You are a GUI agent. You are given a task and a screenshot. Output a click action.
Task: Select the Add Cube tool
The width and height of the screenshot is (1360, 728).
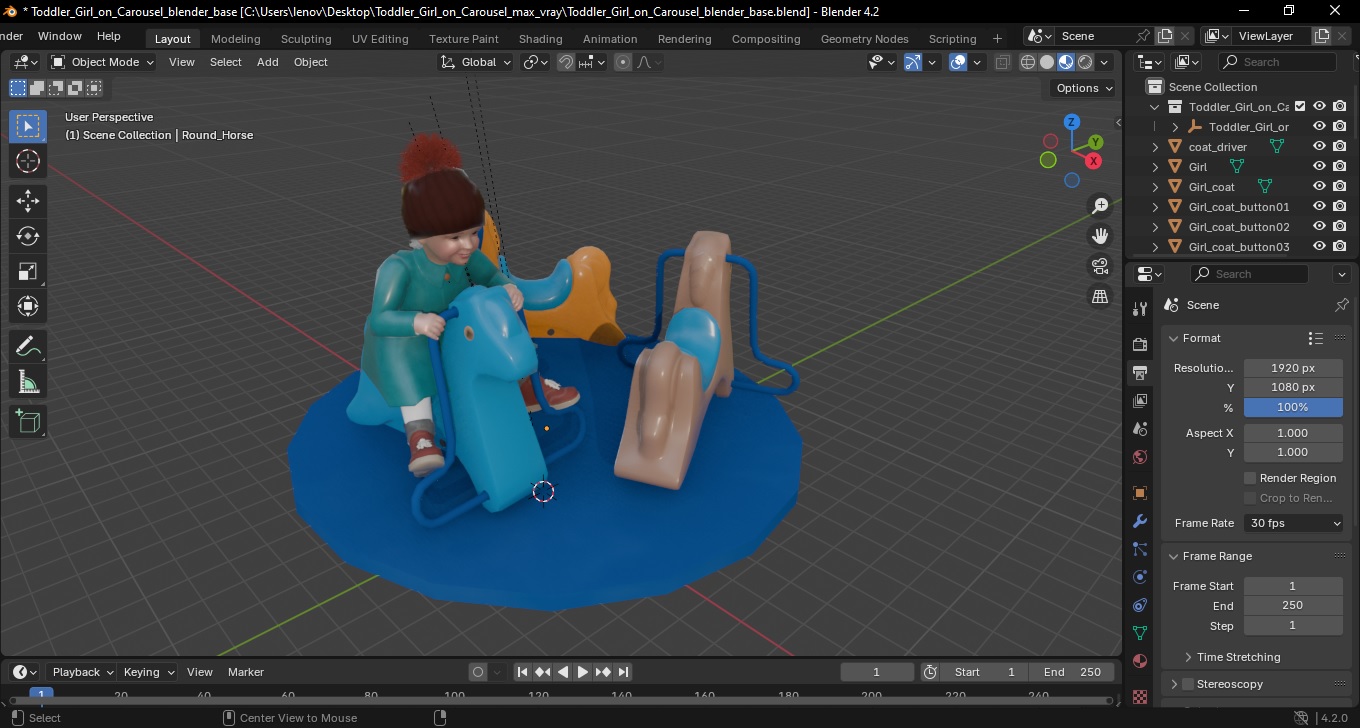coord(28,422)
